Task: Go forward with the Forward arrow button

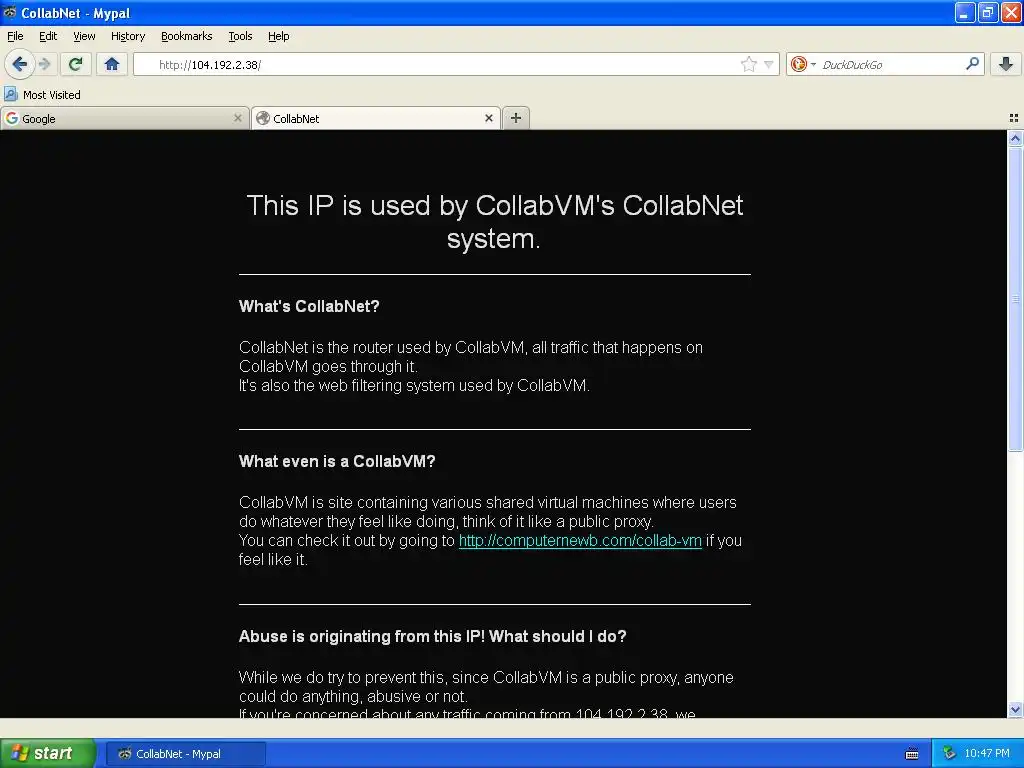Action: point(45,64)
